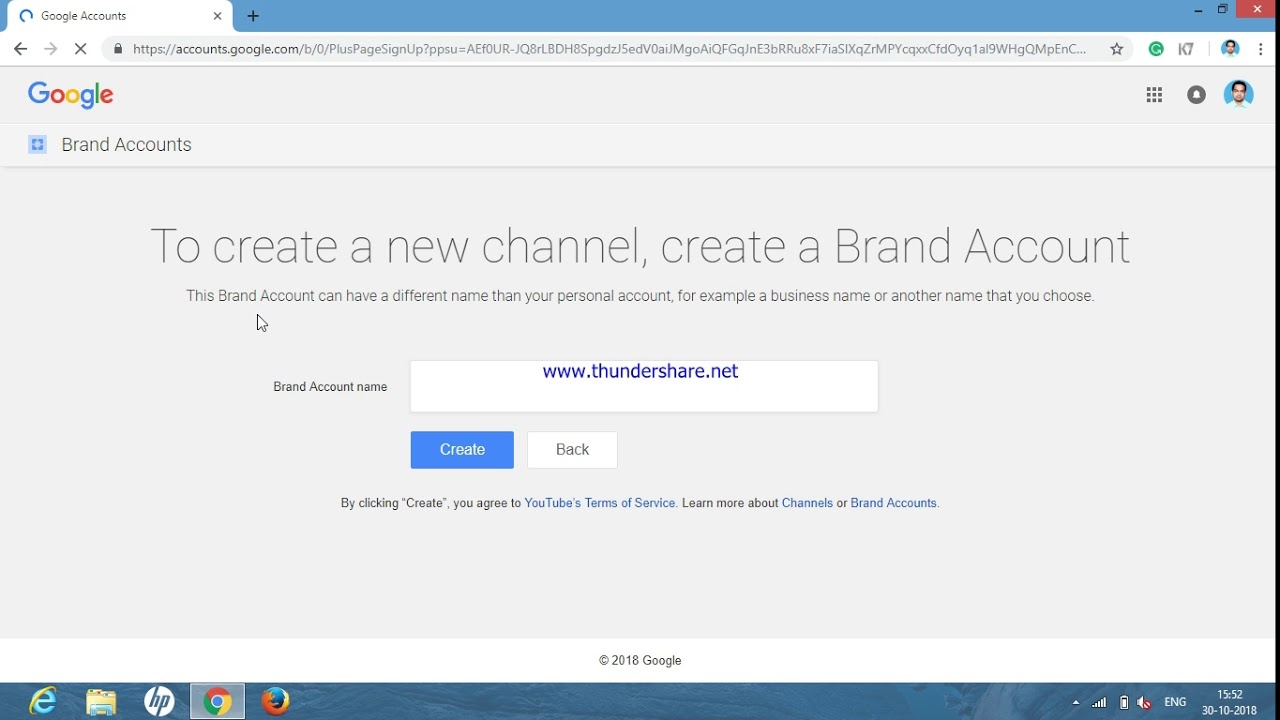
Task: Go forward in browser history
Action: 50,48
